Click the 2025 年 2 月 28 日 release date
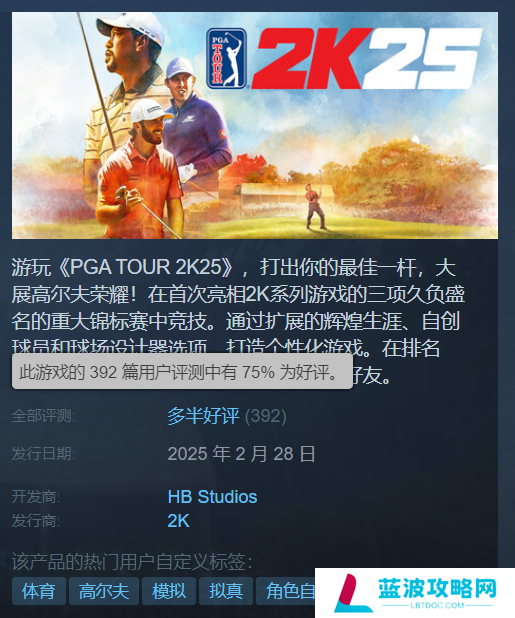Image resolution: width=515 pixels, height=618 pixels. (241, 454)
